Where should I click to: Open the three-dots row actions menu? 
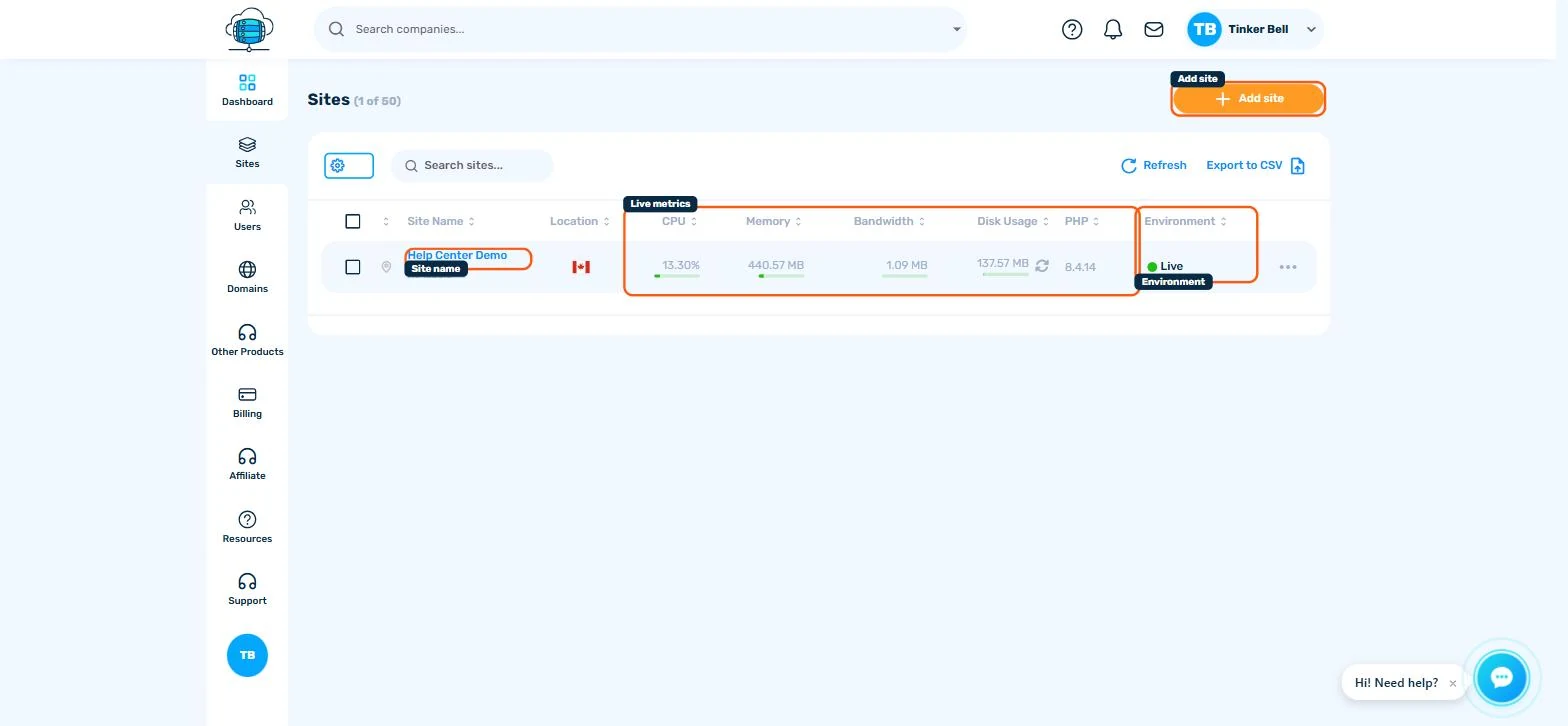point(1288,267)
